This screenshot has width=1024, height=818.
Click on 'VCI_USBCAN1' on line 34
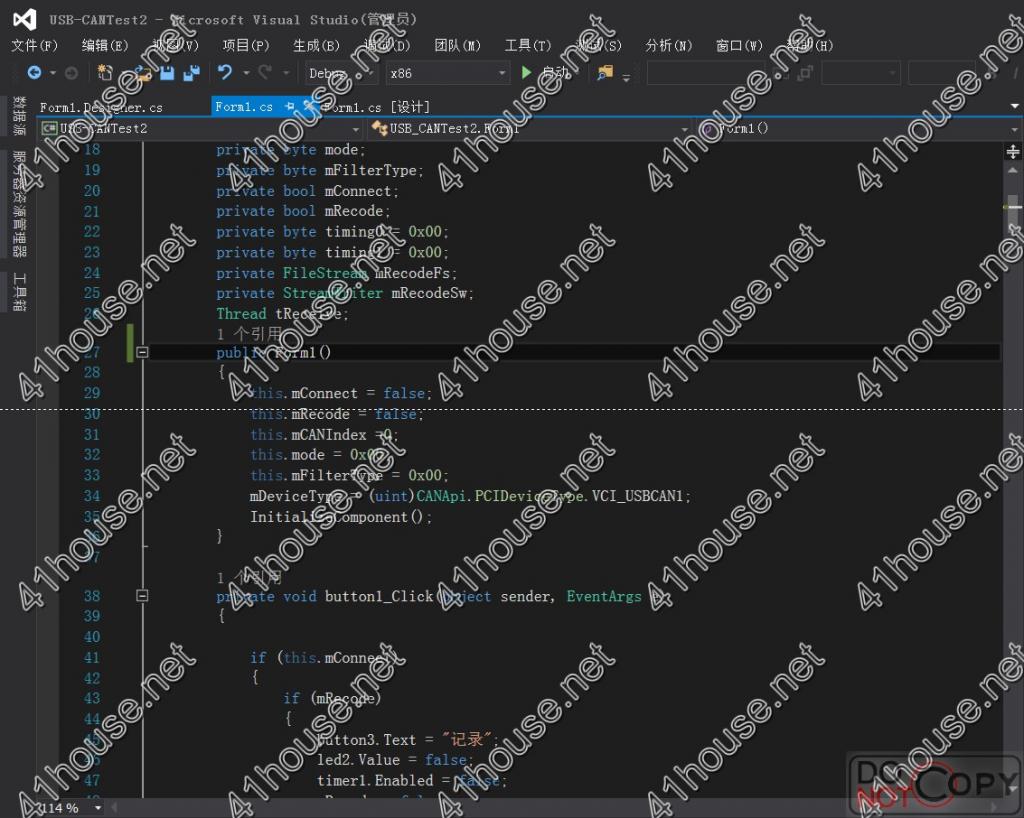coord(637,496)
